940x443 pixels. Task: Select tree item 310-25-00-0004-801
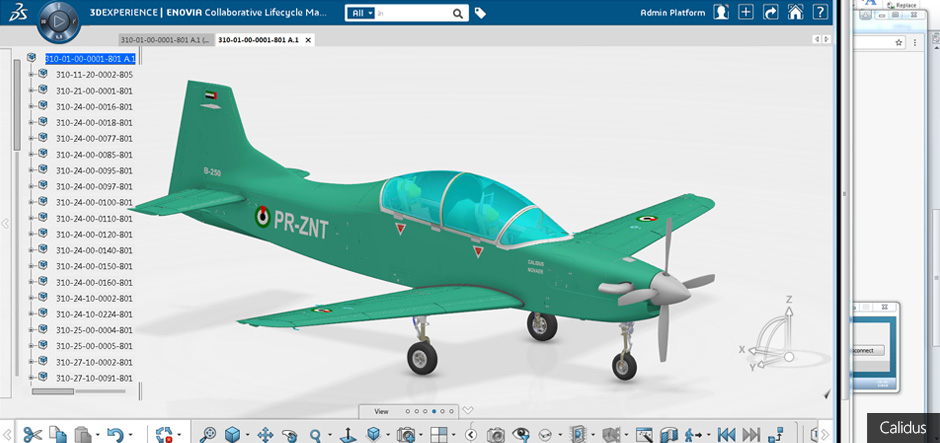(94, 330)
